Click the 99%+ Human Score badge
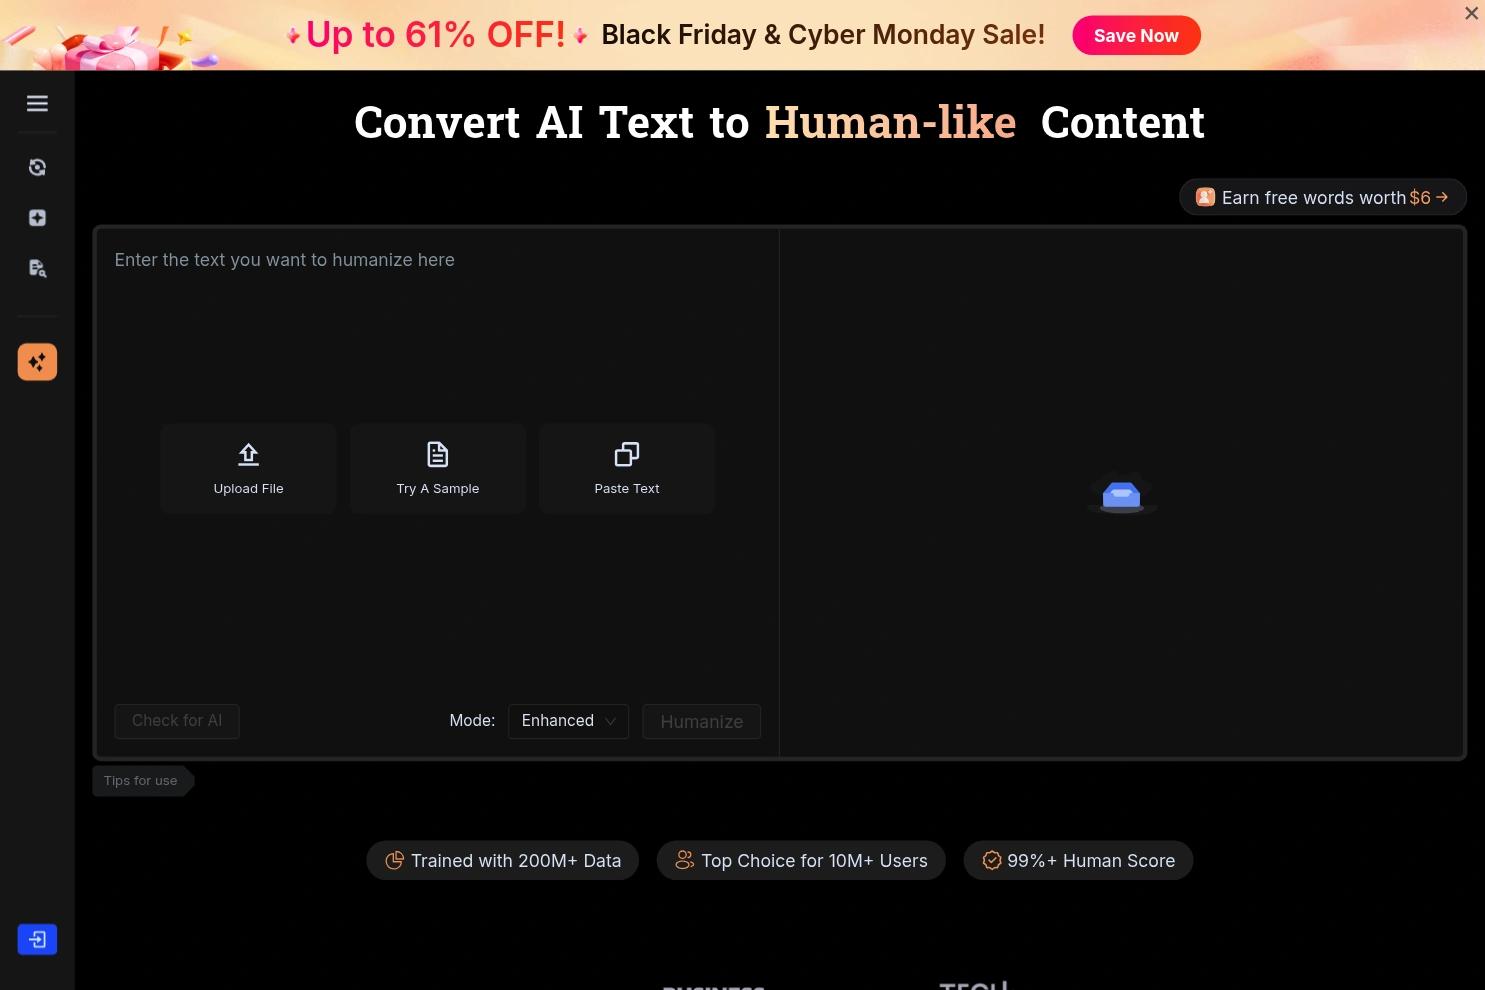The height and width of the screenshot is (990, 1485). [1078, 860]
